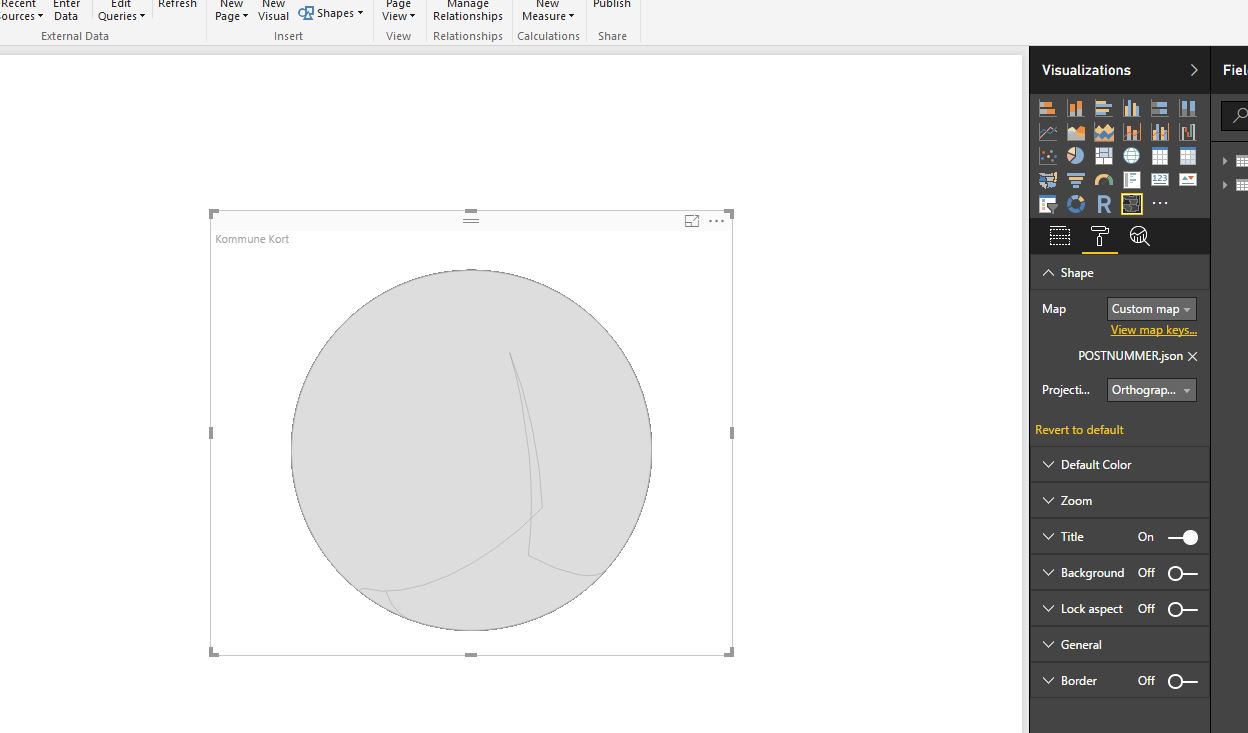Open the Shapes insert menu
Image resolution: width=1248 pixels, height=733 pixels.
(x=331, y=13)
